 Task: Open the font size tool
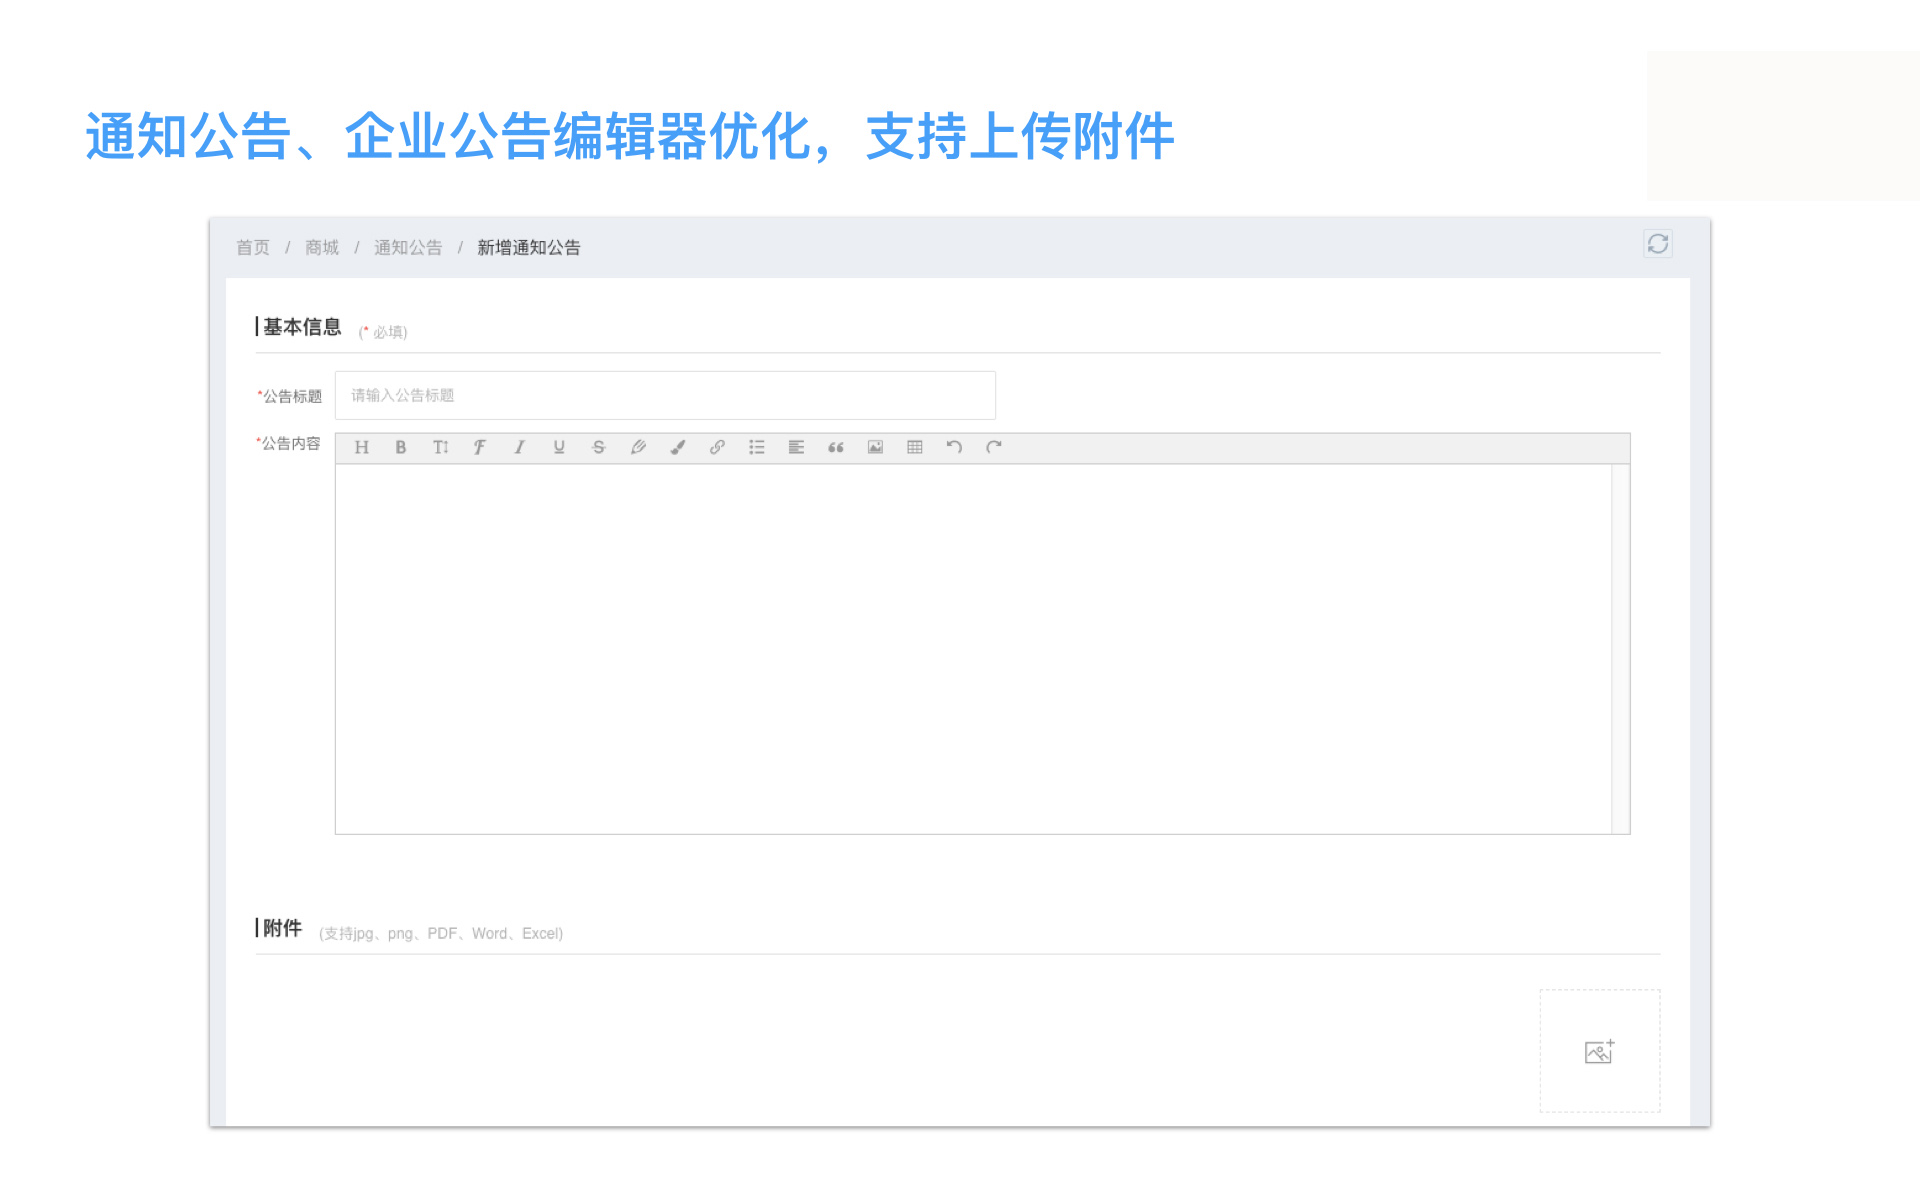(440, 447)
